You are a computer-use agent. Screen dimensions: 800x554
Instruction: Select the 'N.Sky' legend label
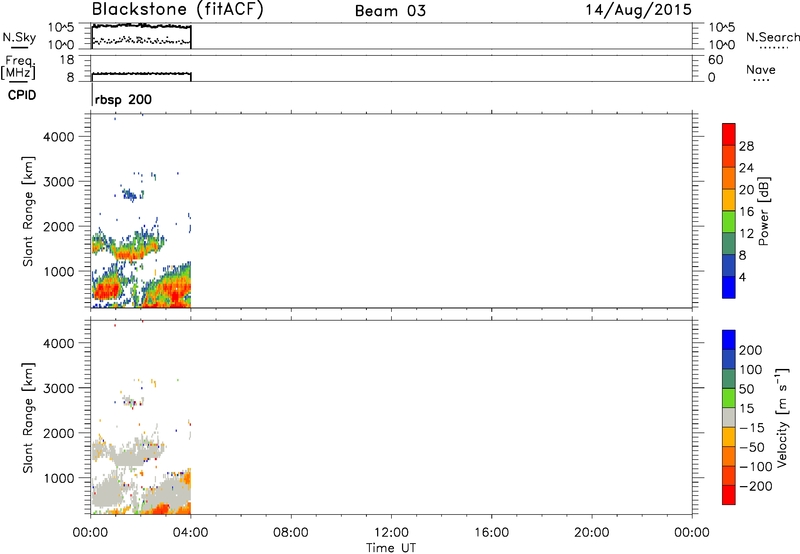(19, 37)
